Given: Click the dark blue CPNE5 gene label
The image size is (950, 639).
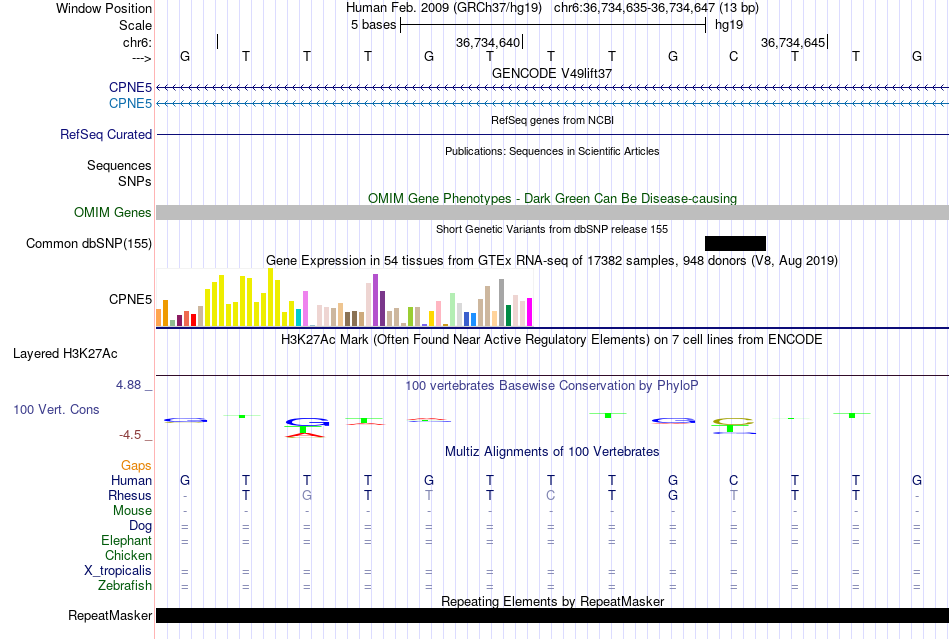Looking at the screenshot, I should [130, 87].
